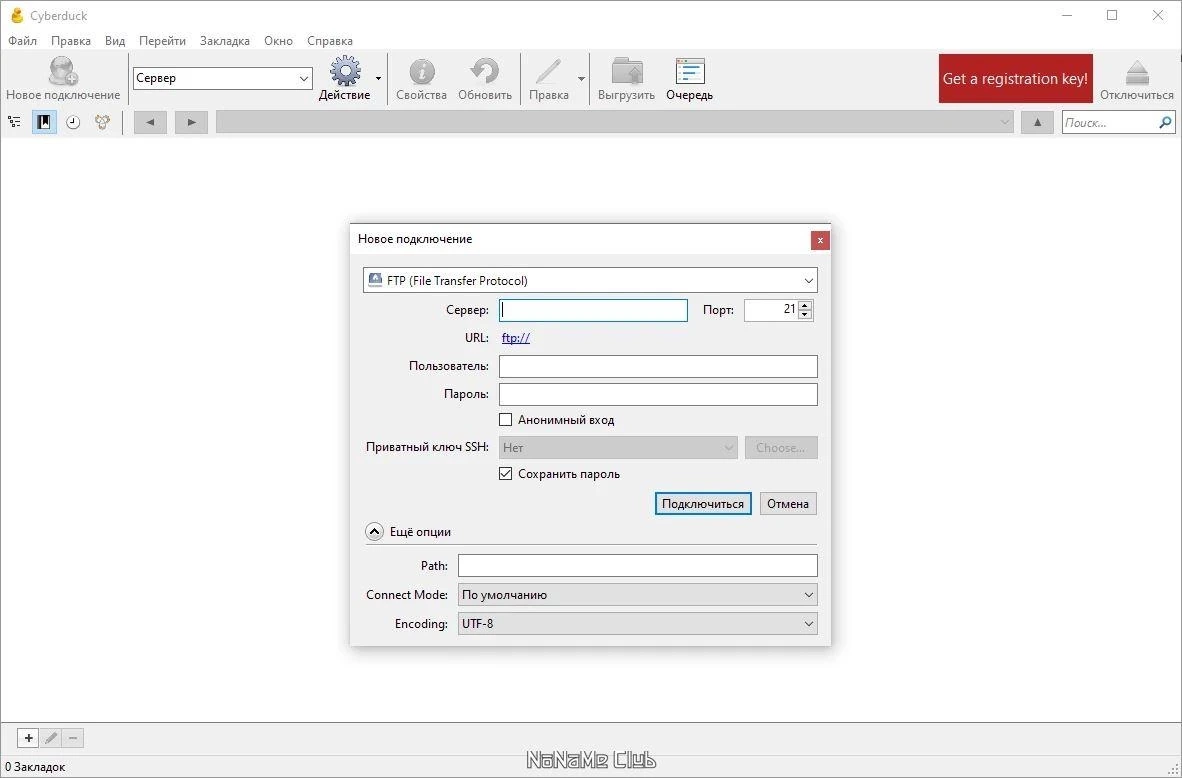Click the Cyberduck duck logo icon
The height and width of the screenshot is (778, 1182).
pos(17,15)
